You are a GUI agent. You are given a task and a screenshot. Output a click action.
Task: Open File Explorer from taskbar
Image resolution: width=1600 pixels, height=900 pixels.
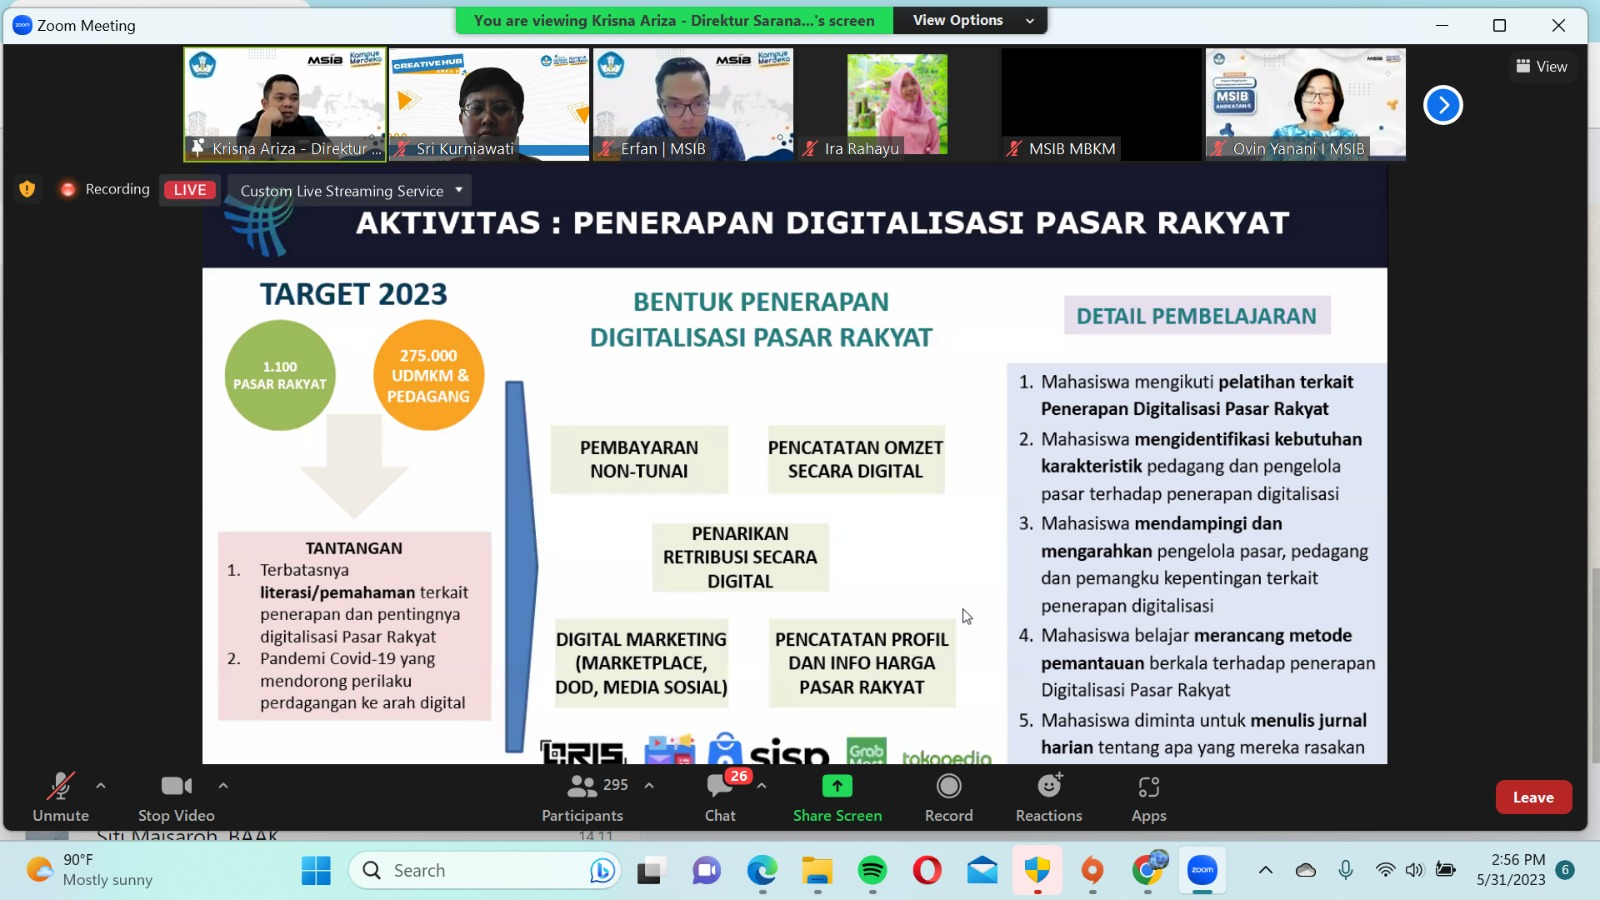(x=817, y=871)
